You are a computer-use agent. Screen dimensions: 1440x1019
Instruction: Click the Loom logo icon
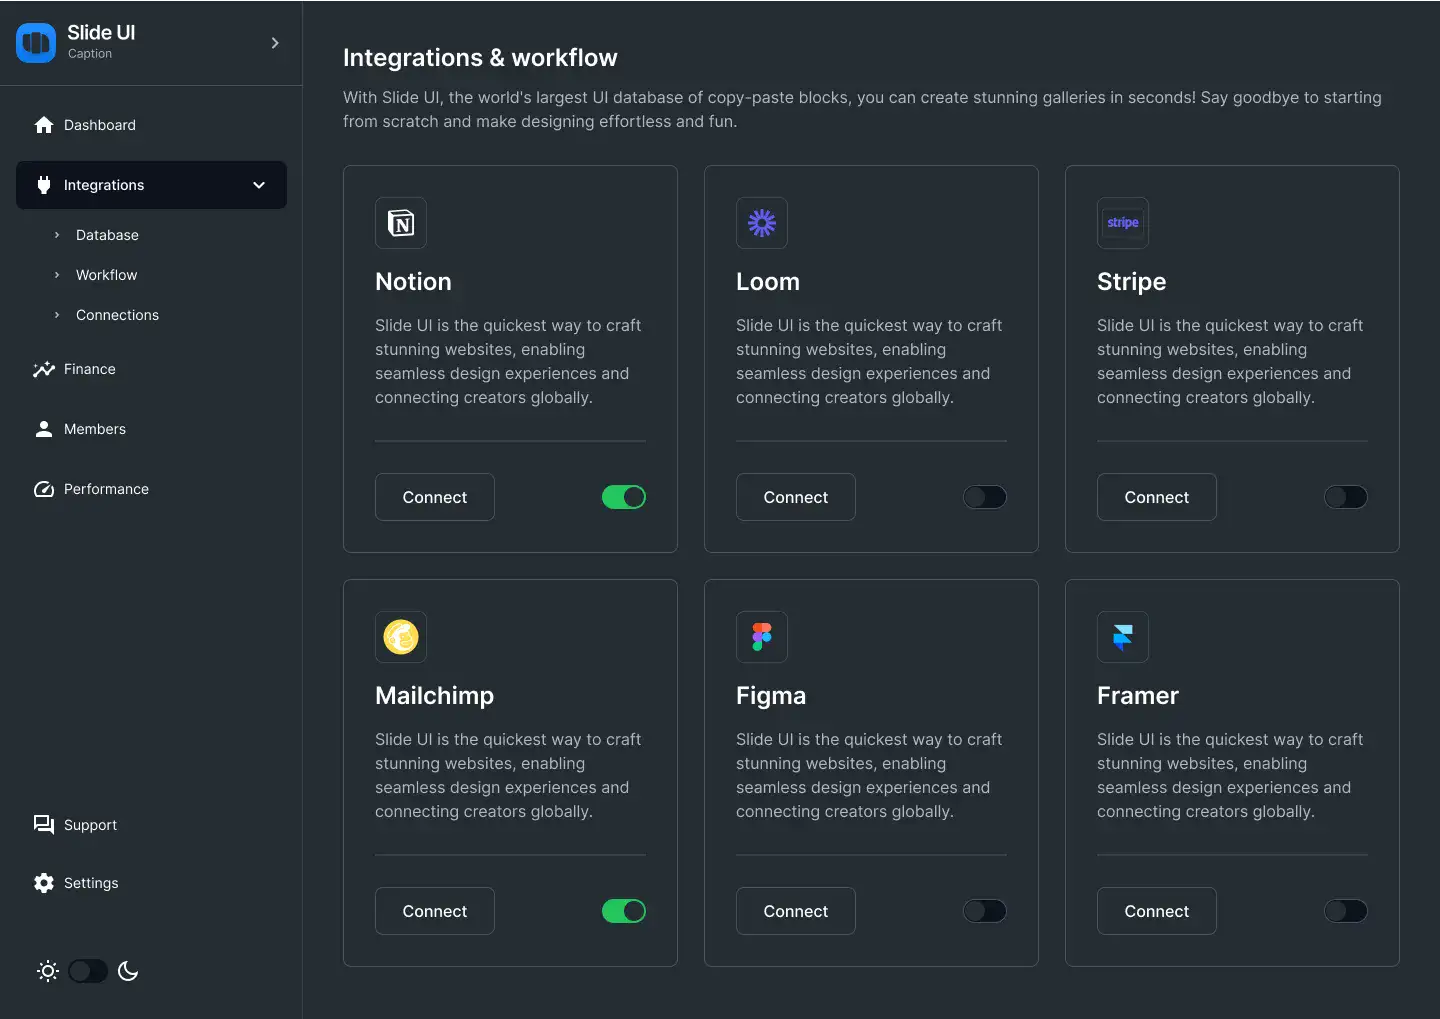[762, 223]
